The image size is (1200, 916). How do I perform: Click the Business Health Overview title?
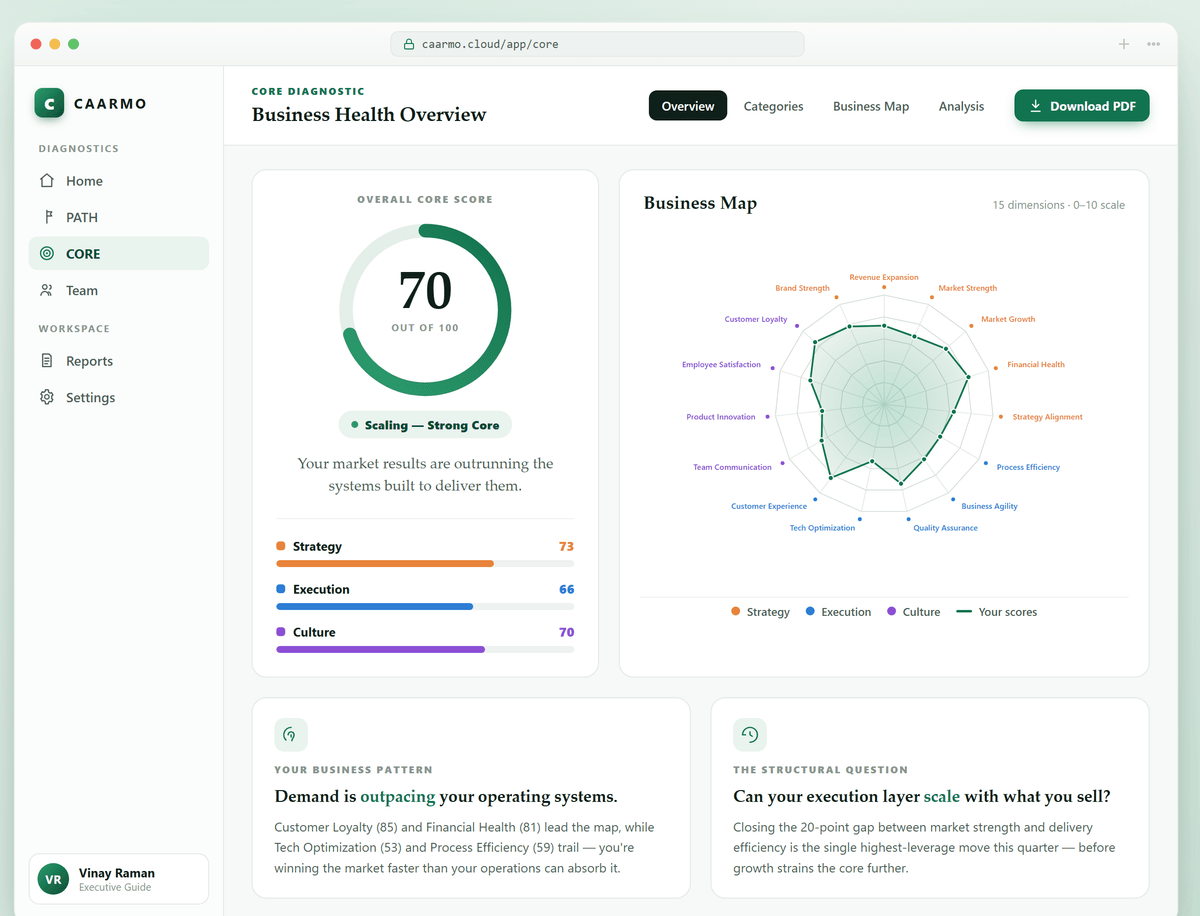pyautogui.click(x=369, y=115)
